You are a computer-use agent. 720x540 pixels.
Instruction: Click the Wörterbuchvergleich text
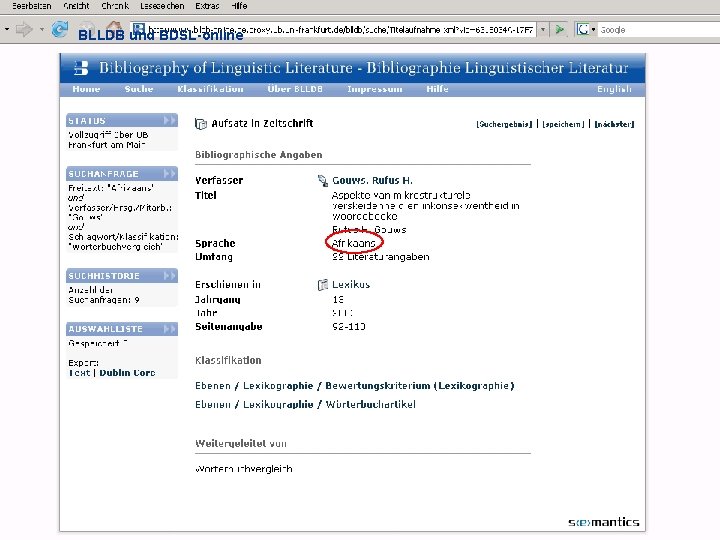tap(244, 469)
